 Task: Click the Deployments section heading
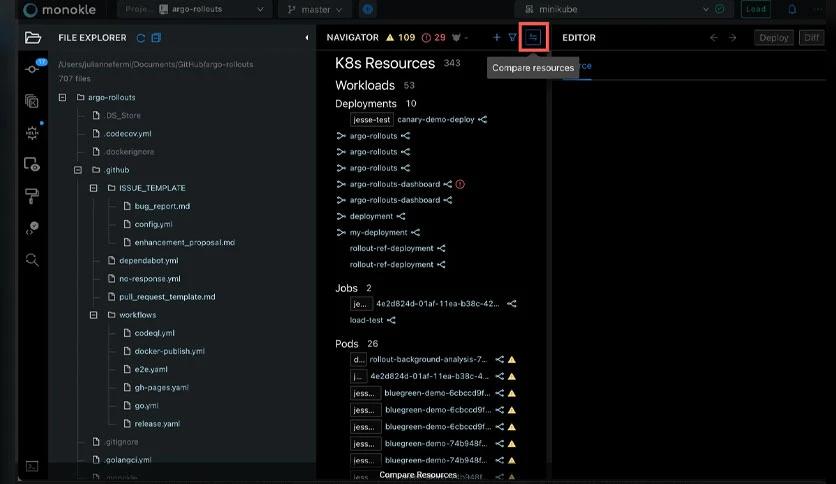(366, 103)
